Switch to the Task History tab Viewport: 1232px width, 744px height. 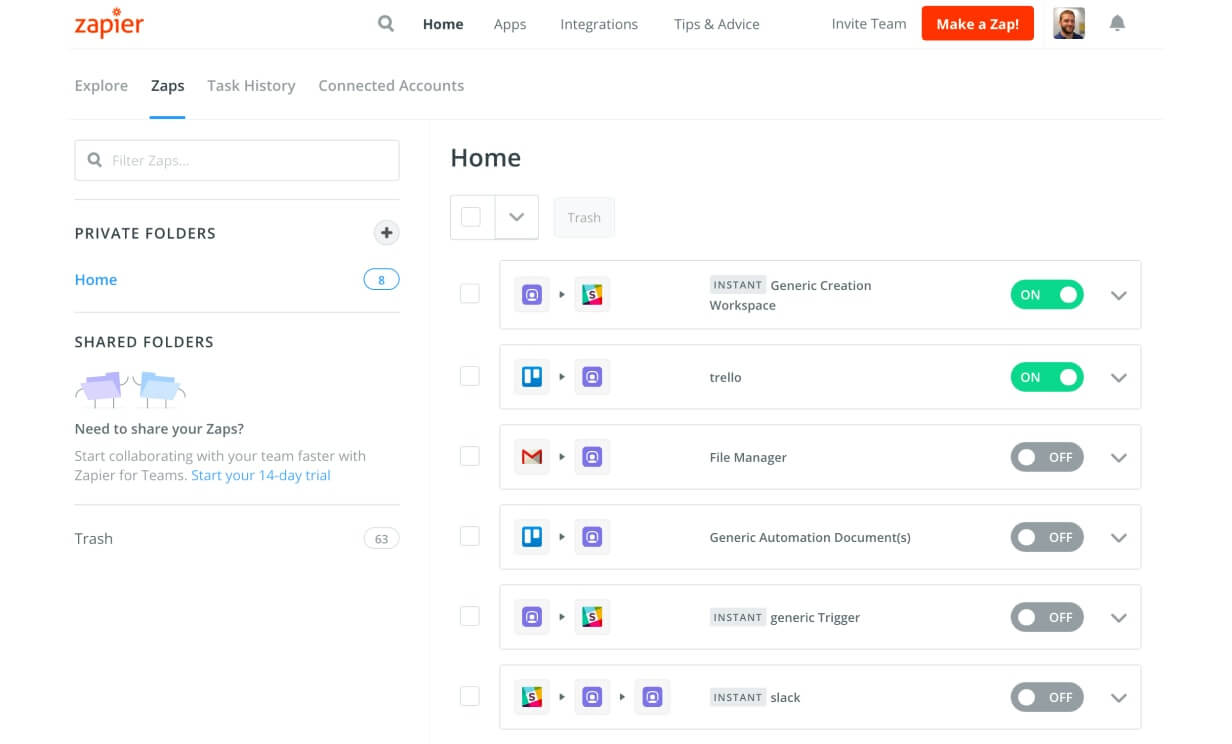coord(251,86)
